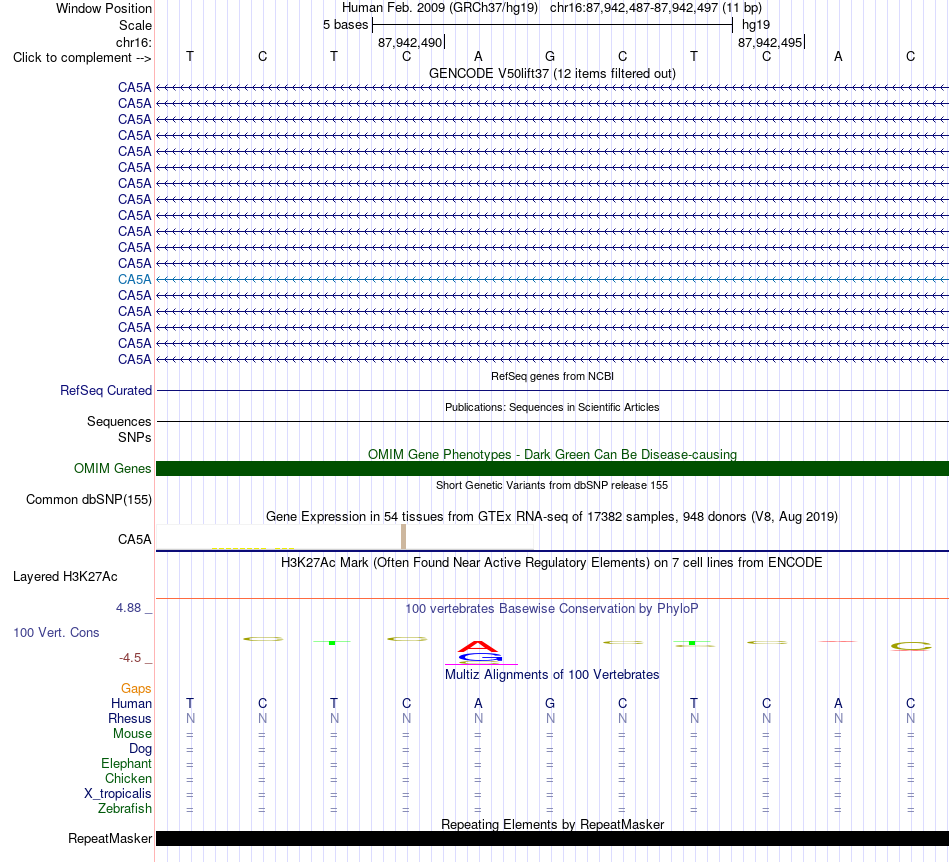Select the 'Zebrafish' species row label

click(x=125, y=809)
